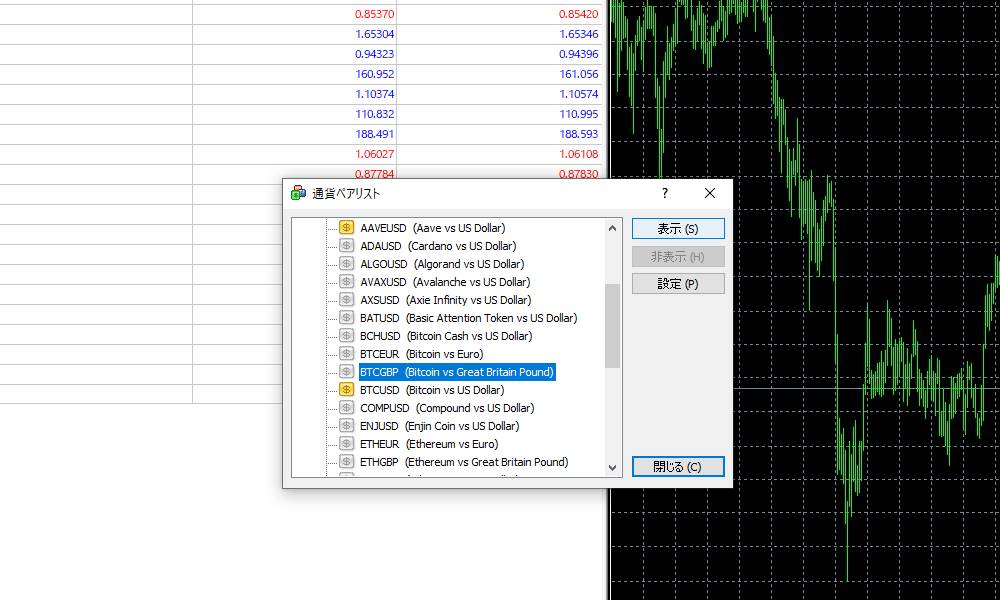Viewport: 1000px width, 600px height.
Task: Toggle the AVAXUSD visibility coin icon
Action: click(346, 281)
